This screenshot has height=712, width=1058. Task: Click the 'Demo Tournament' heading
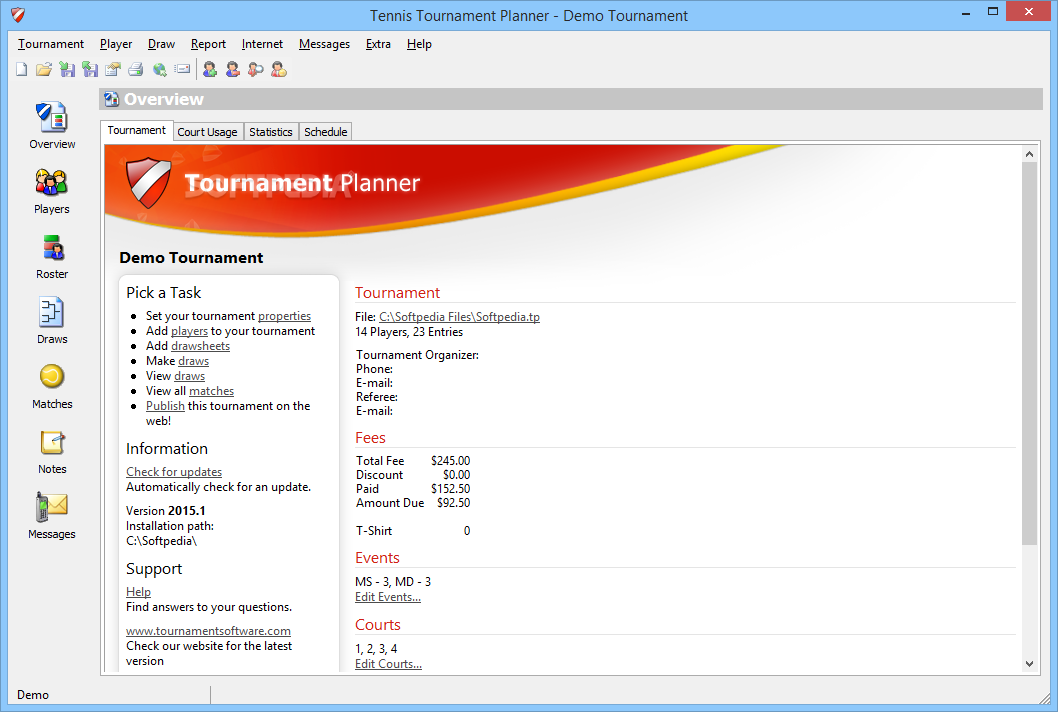(191, 258)
